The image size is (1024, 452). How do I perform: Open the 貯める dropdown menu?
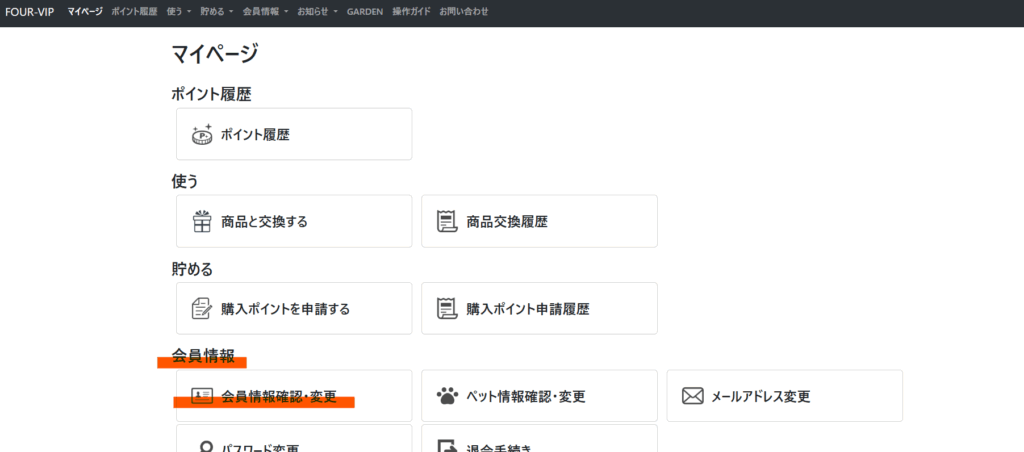click(x=216, y=12)
